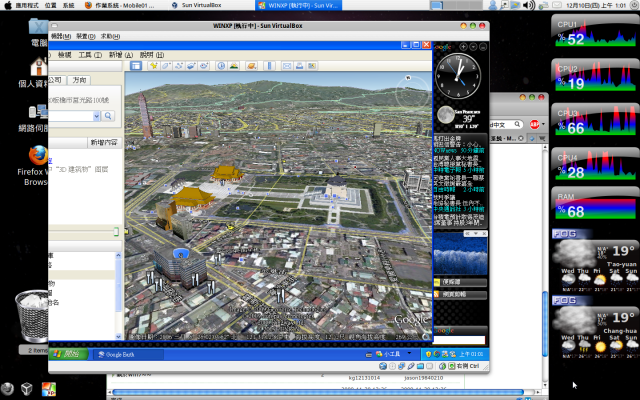Click the Windows XP 開始 start button
The image size is (640, 400).
[68, 354]
